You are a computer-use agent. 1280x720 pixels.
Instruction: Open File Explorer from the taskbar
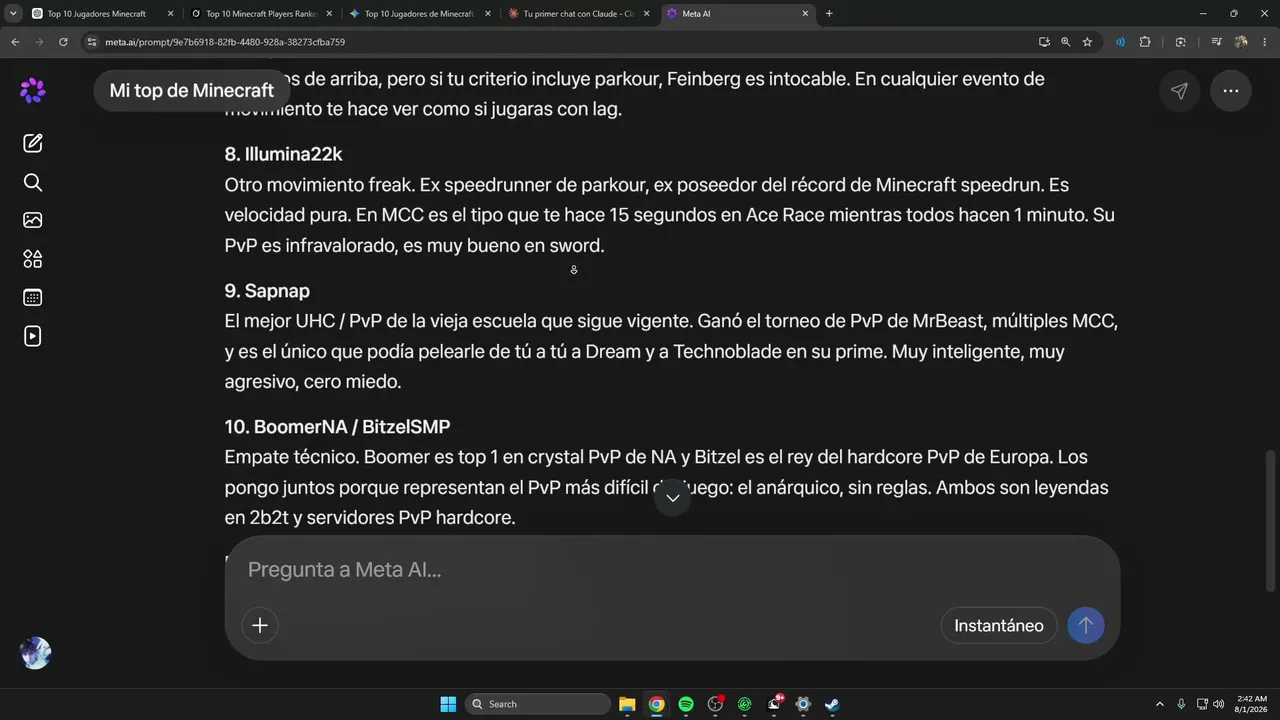(627, 704)
